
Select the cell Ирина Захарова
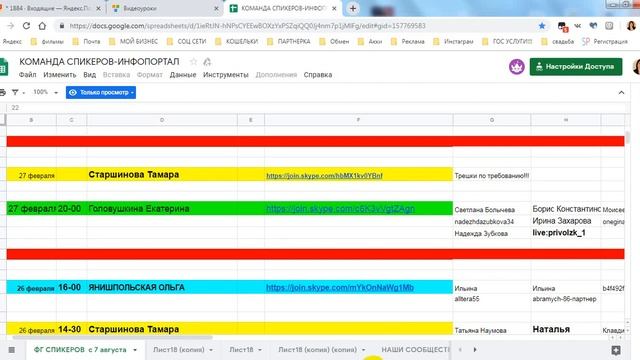tap(566, 221)
